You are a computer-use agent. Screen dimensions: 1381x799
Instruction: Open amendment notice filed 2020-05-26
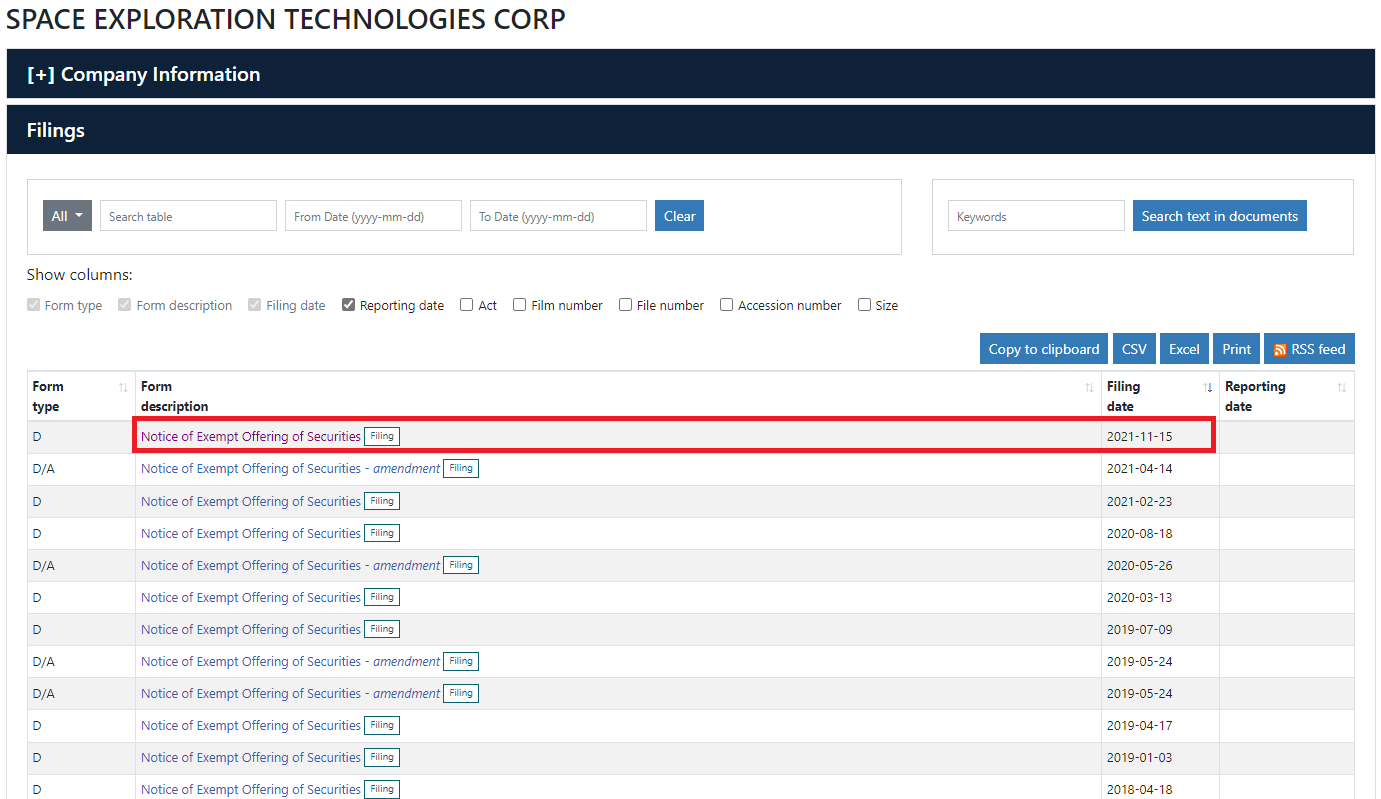(x=290, y=565)
